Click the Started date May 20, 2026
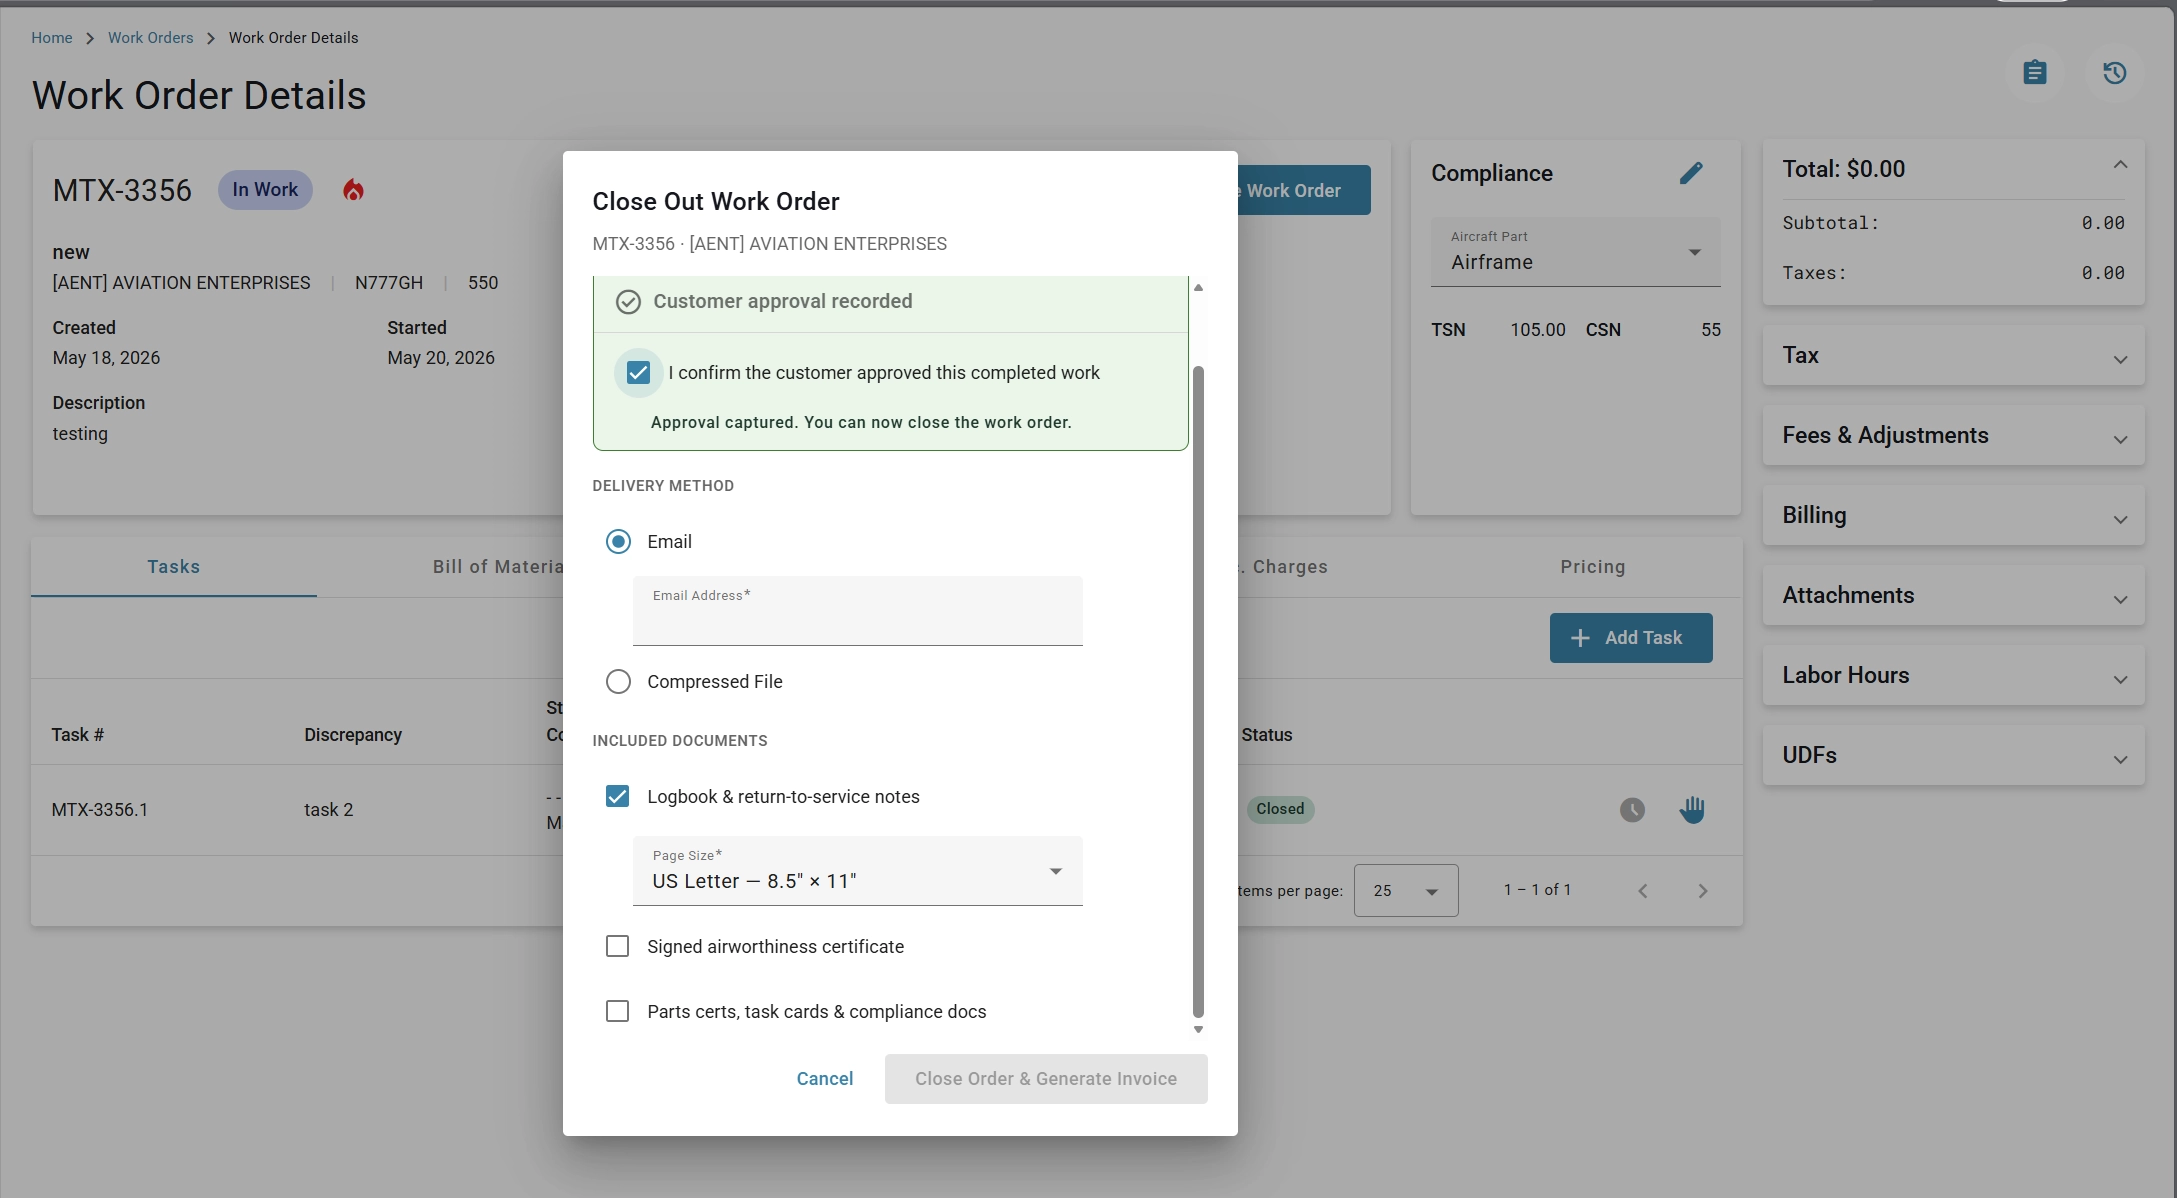The image size is (2177, 1198). click(x=440, y=359)
